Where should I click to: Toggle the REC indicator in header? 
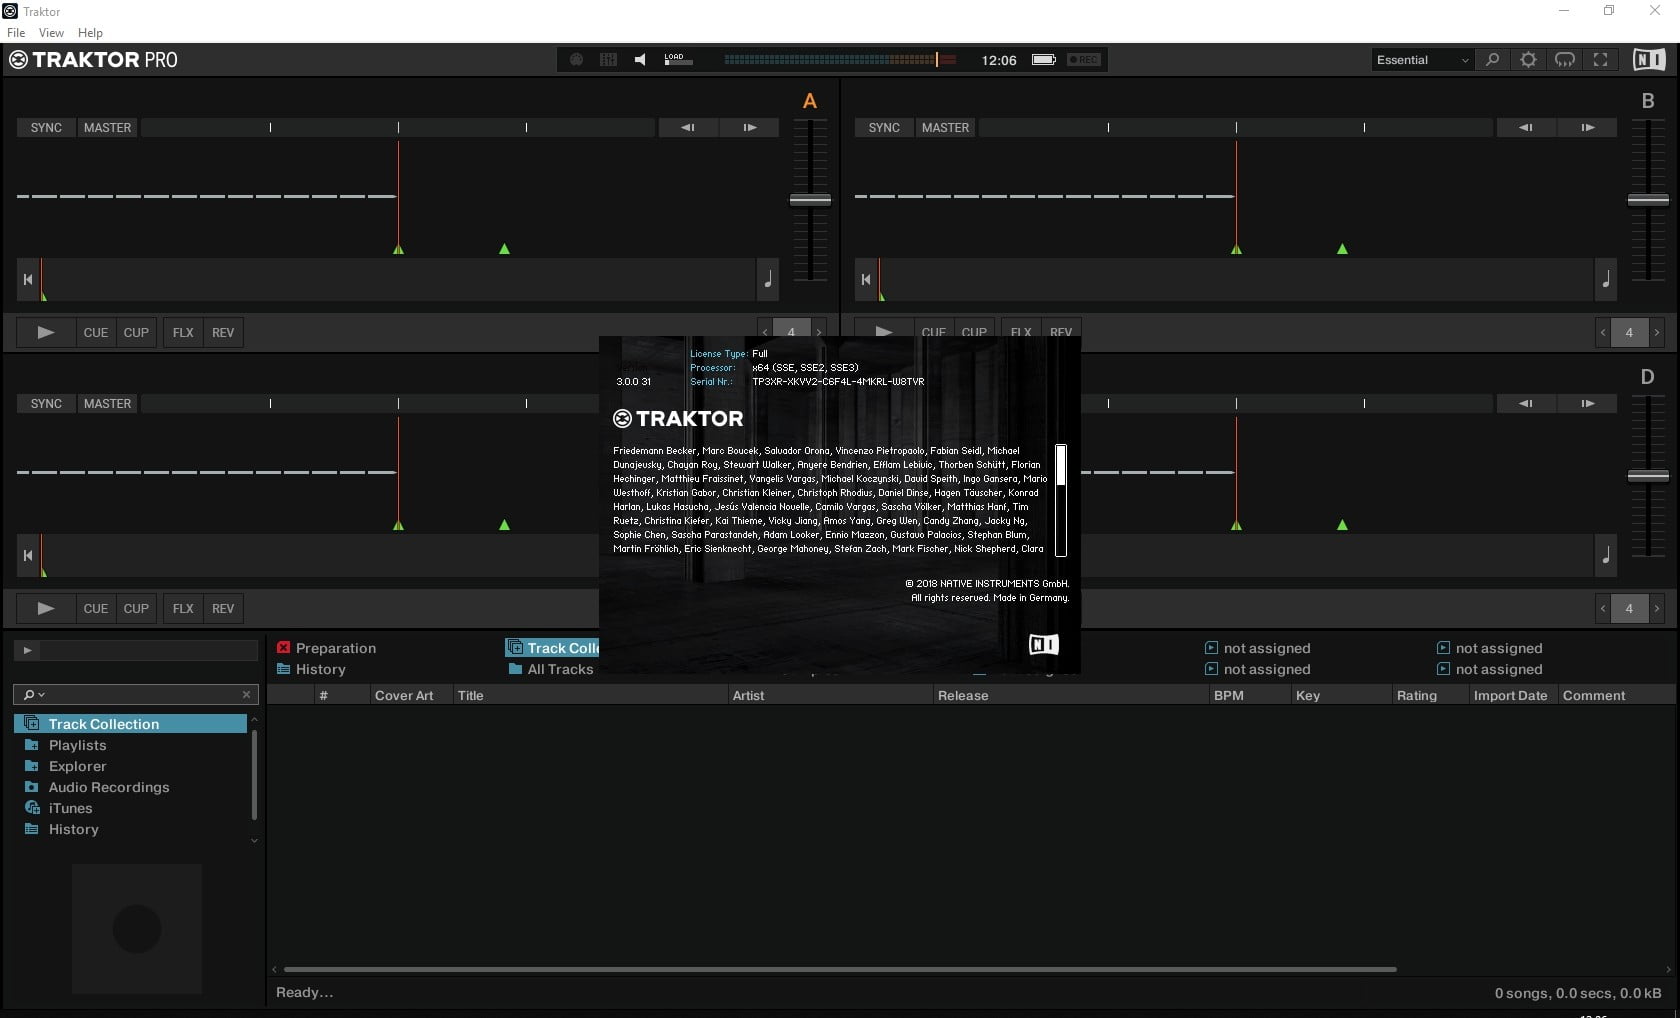(1083, 60)
